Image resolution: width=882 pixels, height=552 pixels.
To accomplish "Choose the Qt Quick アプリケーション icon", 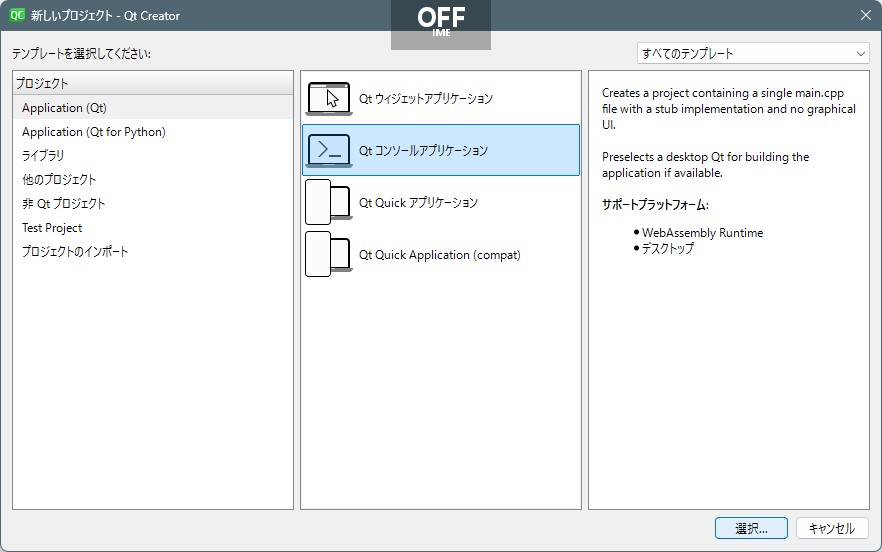I will tap(329, 203).
